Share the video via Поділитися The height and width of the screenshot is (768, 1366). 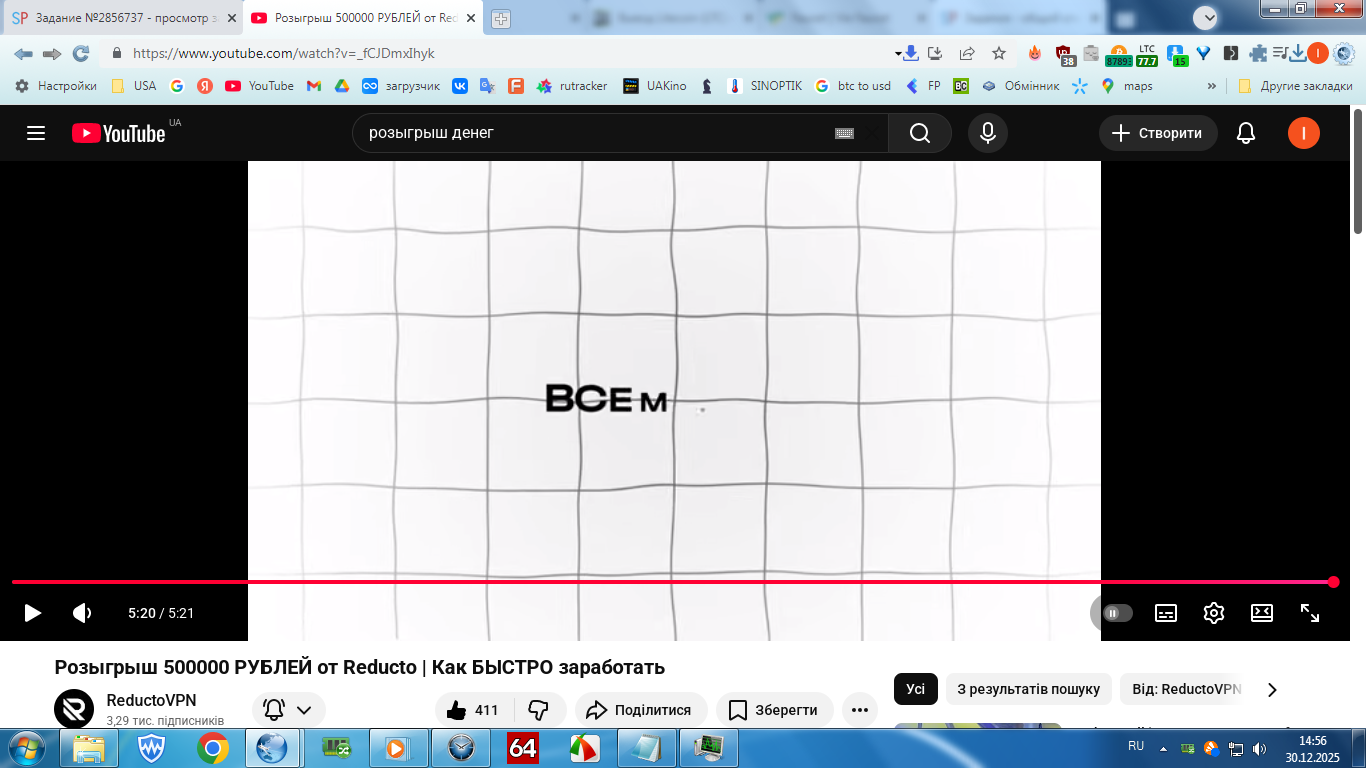coord(641,710)
